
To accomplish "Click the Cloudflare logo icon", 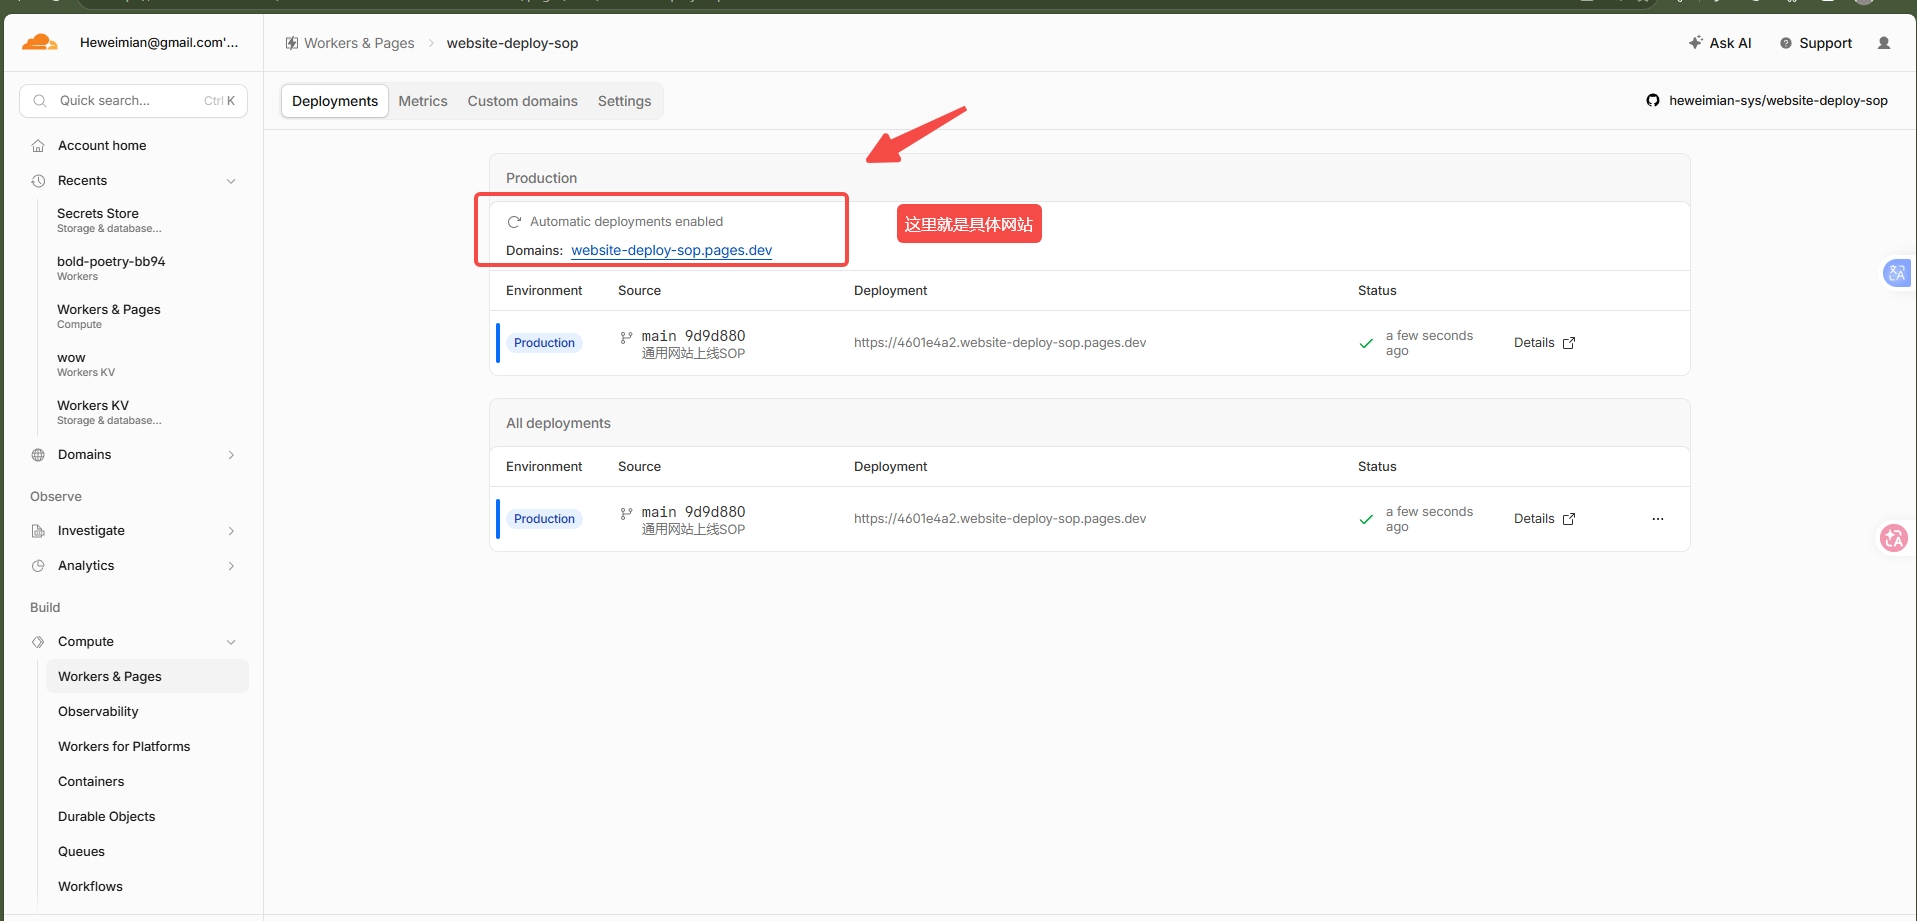I will tap(40, 42).
